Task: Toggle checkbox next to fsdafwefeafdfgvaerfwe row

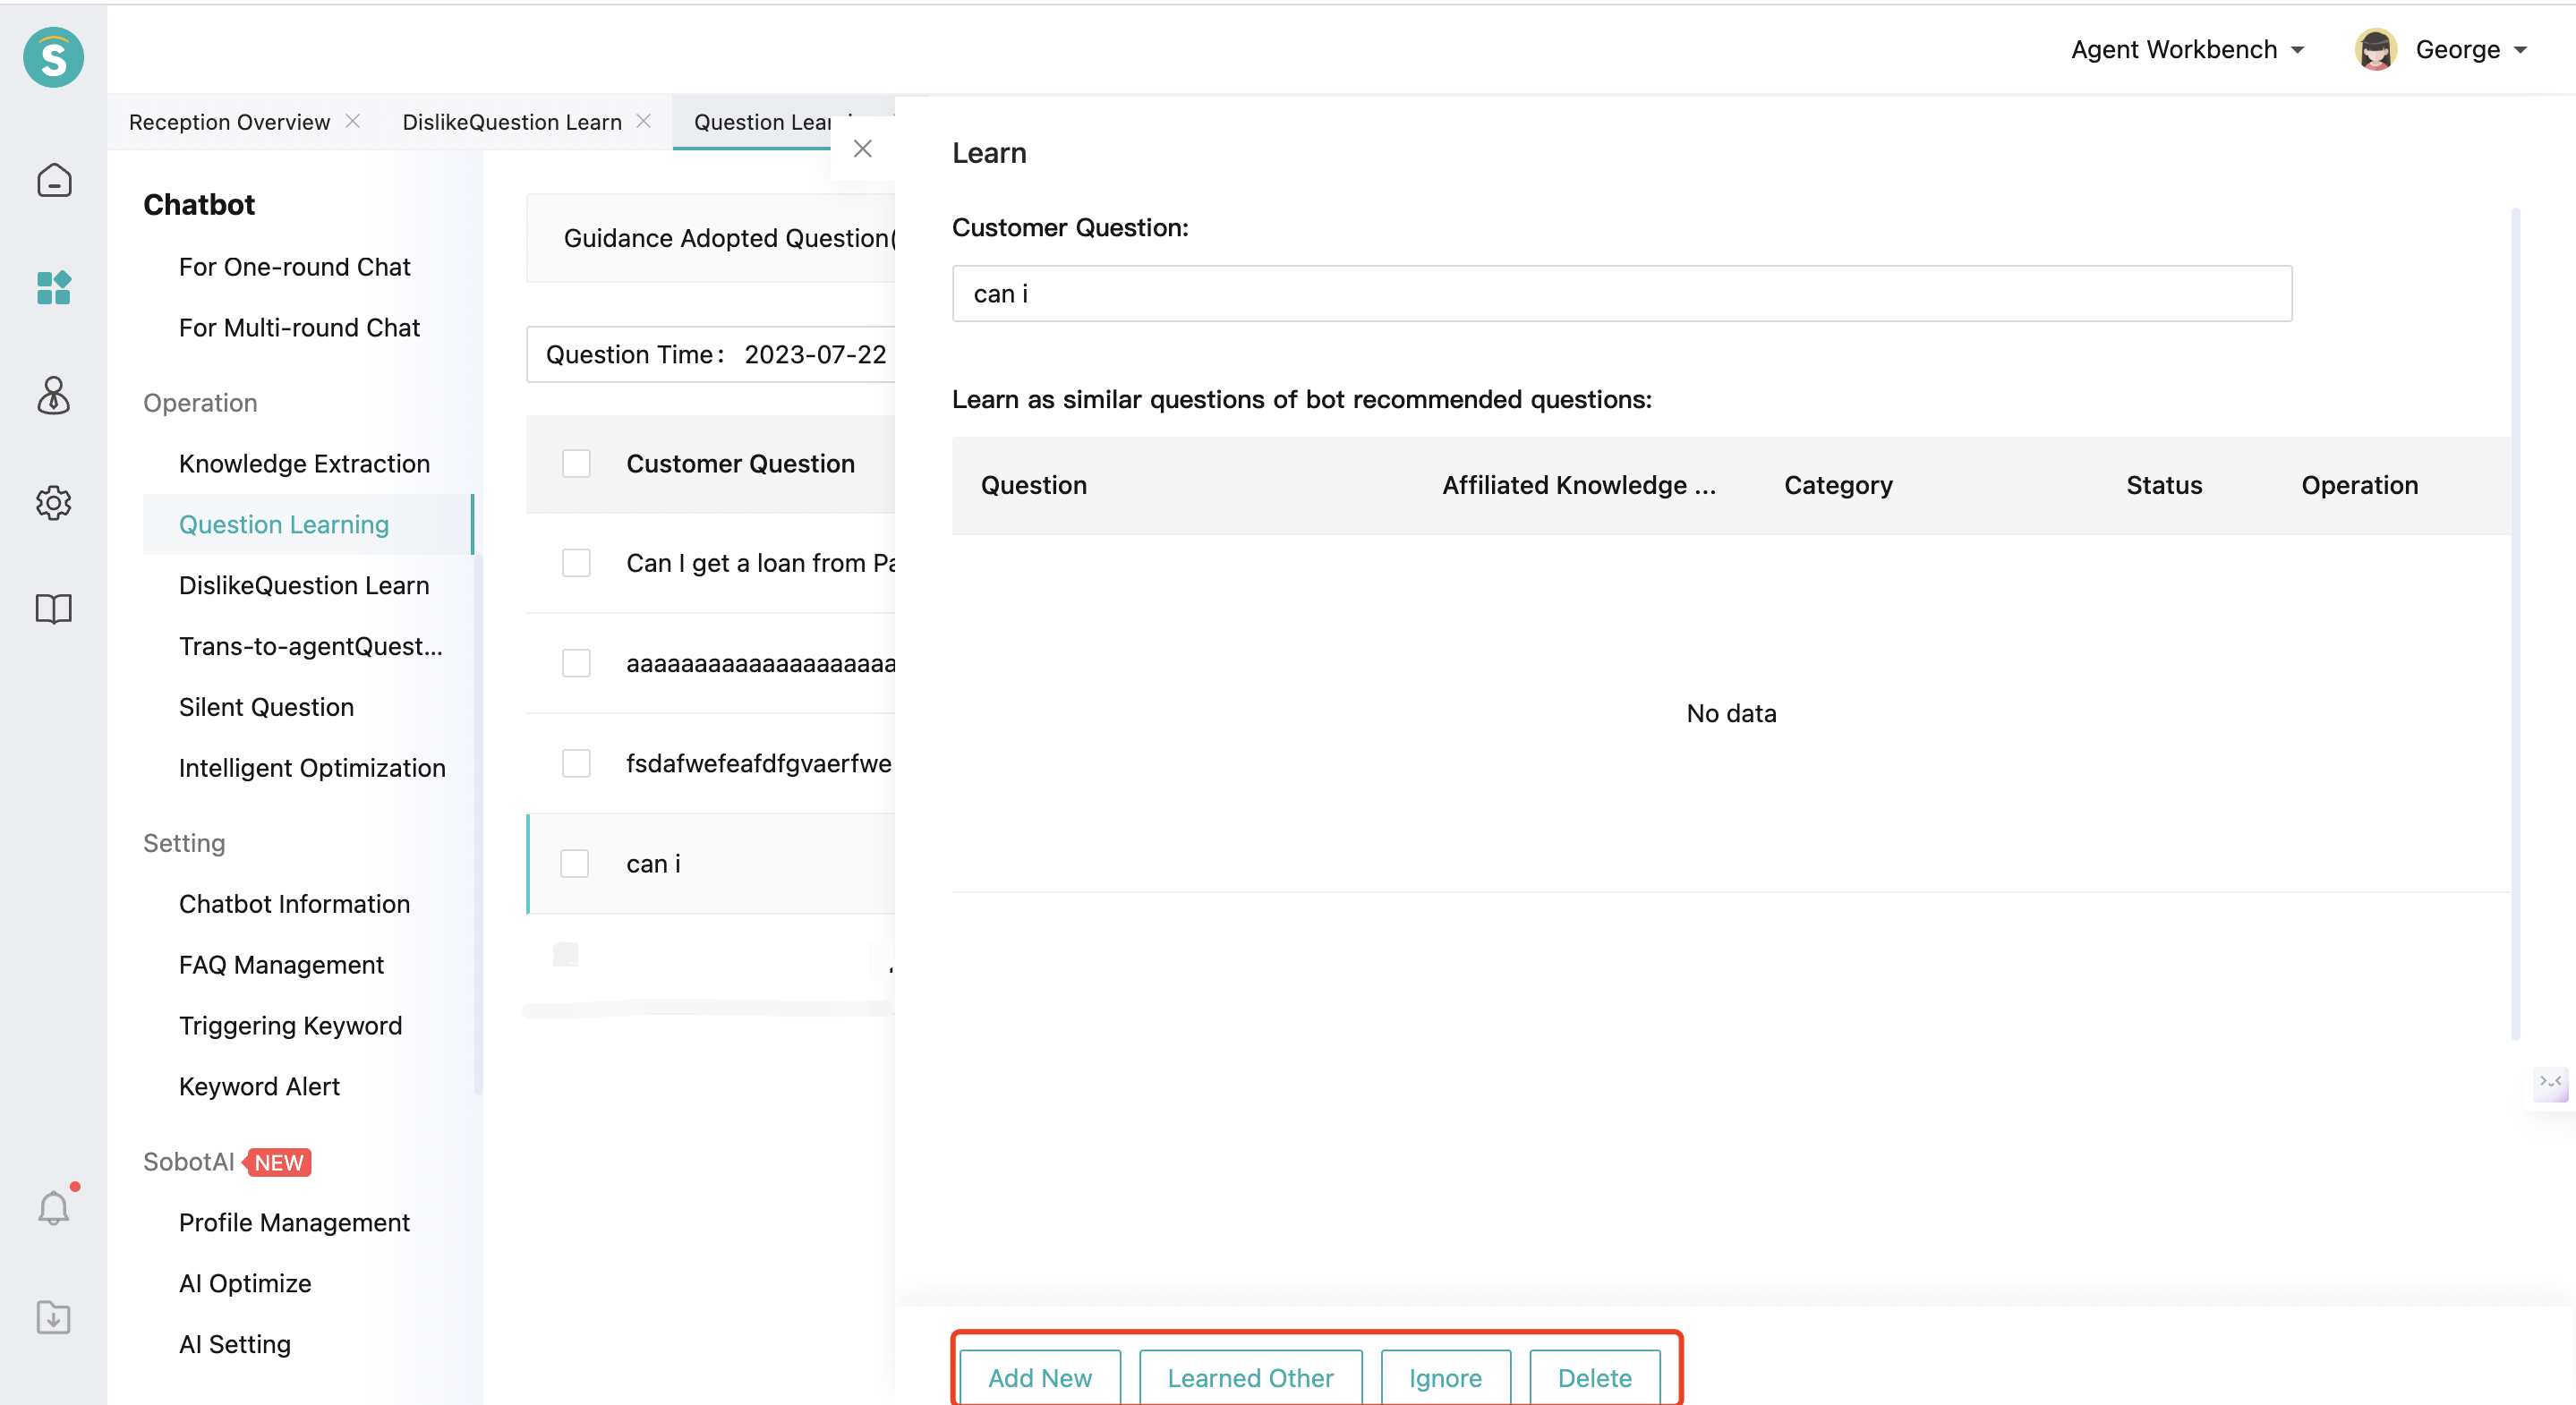Action: pos(576,763)
